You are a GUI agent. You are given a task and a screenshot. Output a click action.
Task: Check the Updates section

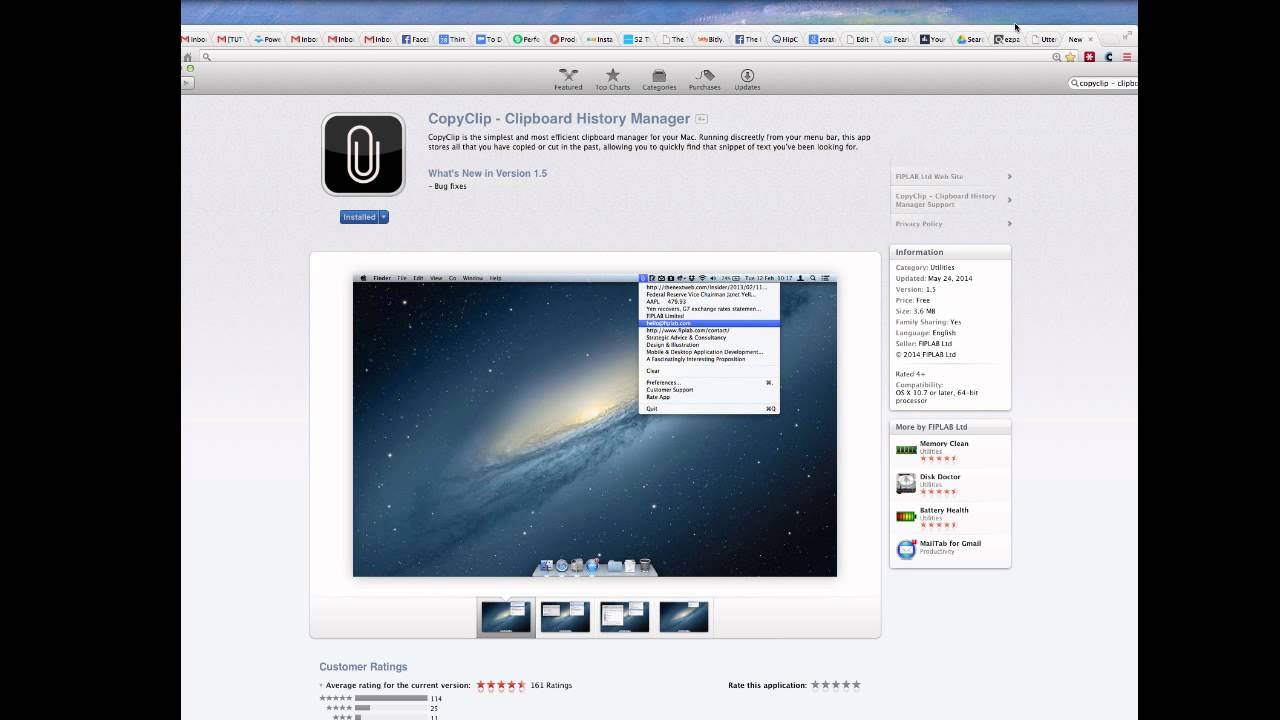pos(747,80)
